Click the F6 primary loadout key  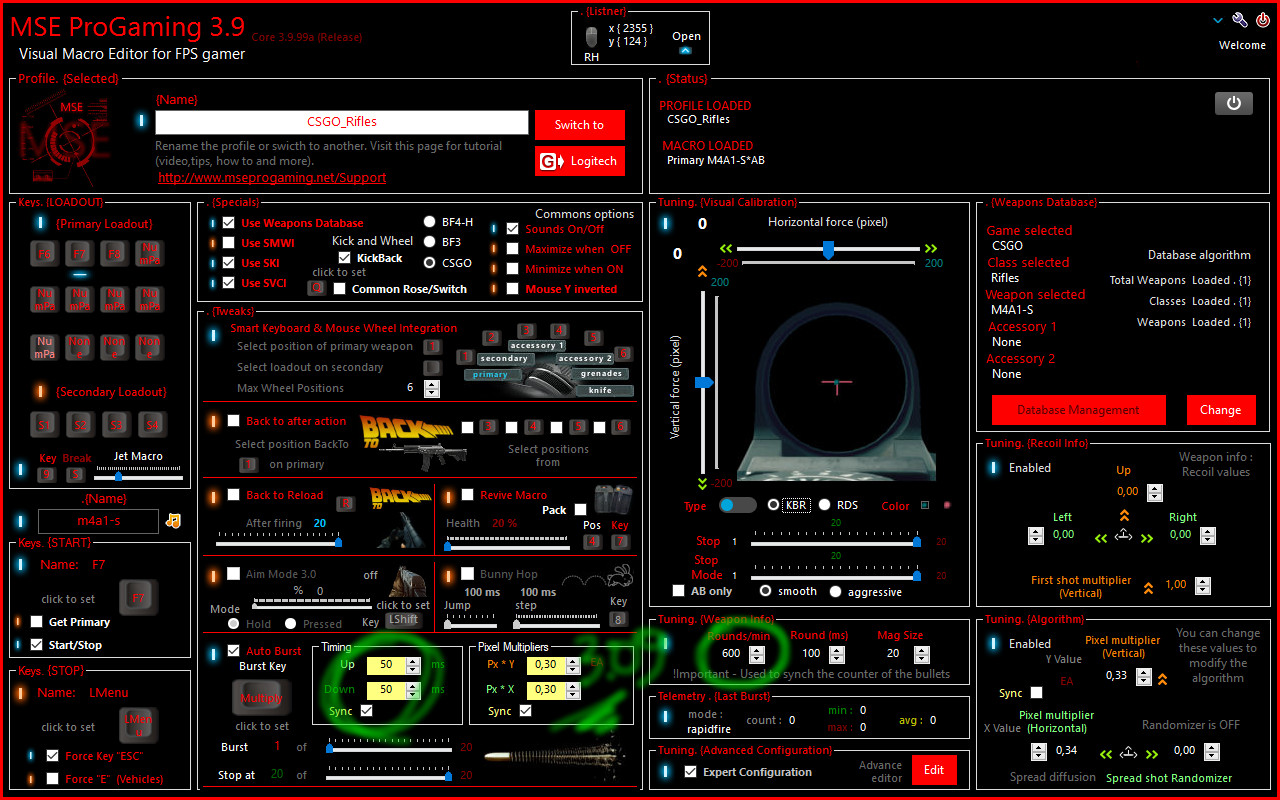click(44, 253)
